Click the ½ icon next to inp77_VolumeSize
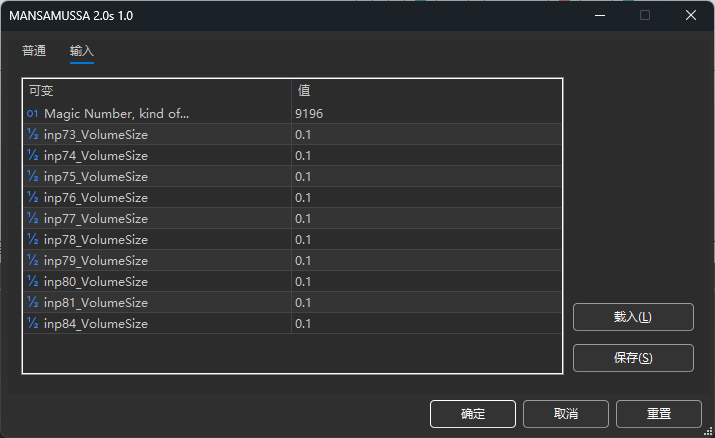 [x=33, y=219]
